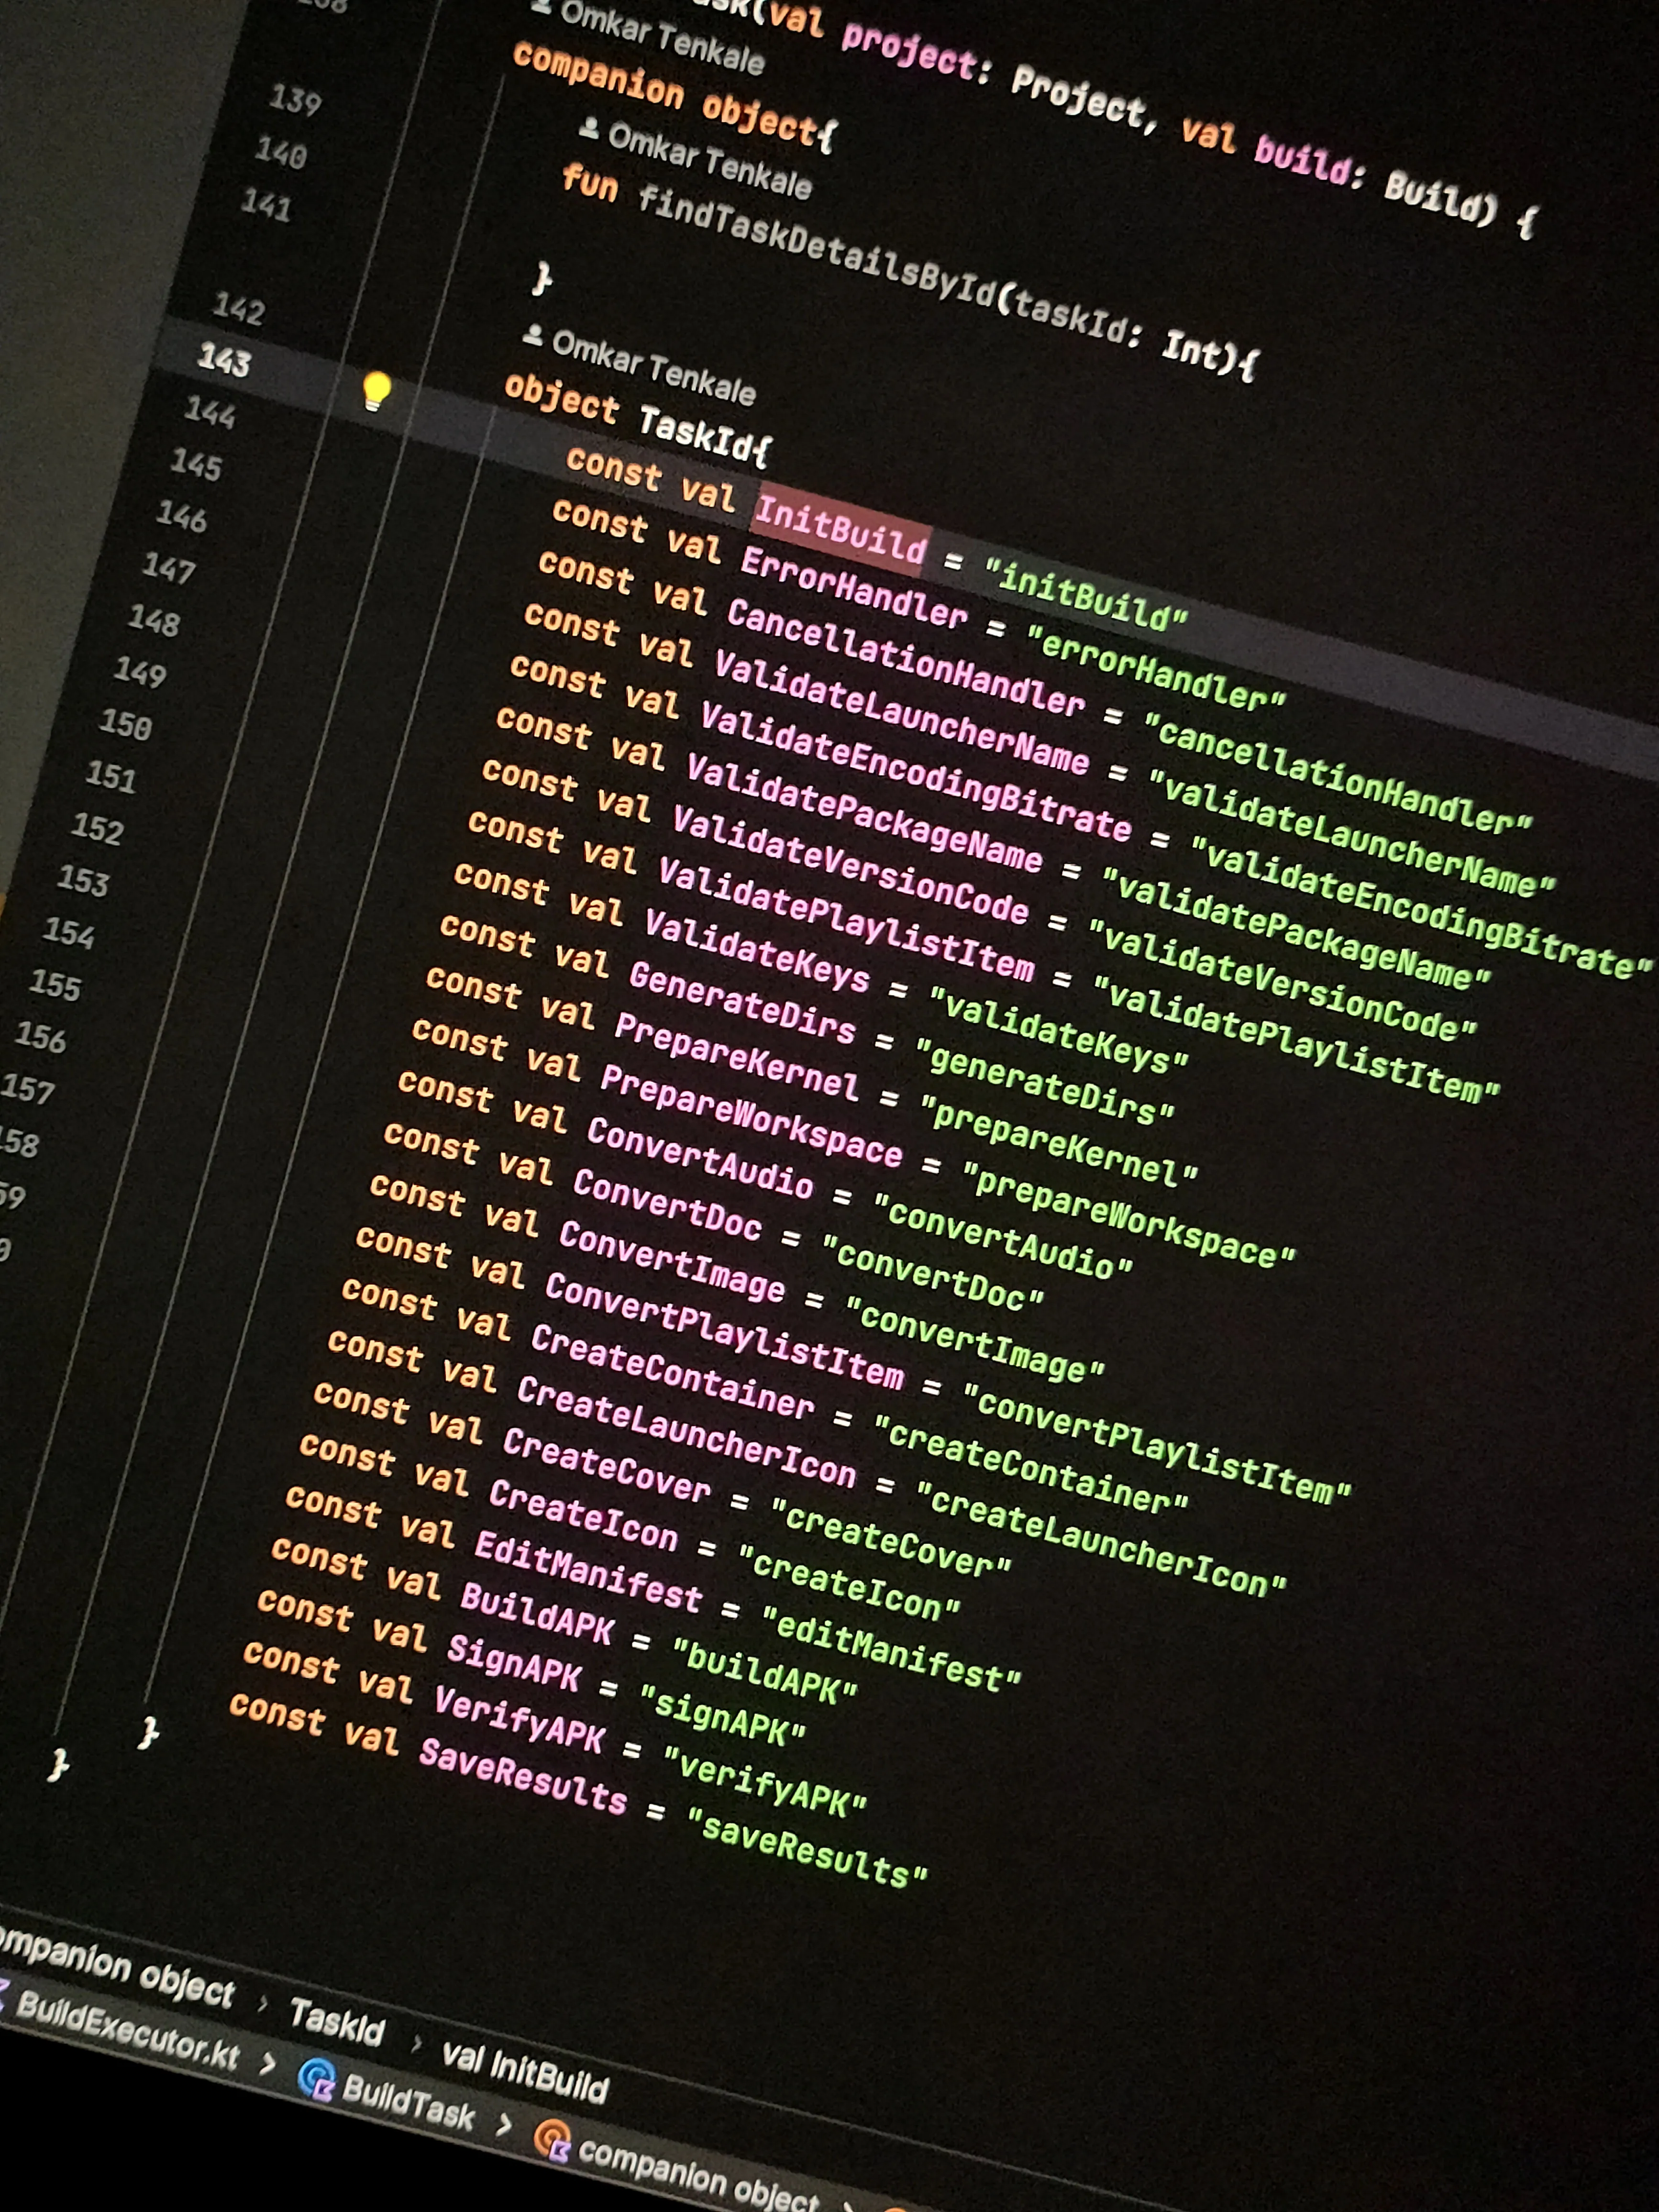Click 'TaskId' in the structure breadcrumb
The width and height of the screenshot is (1659, 2212).
[336, 2022]
